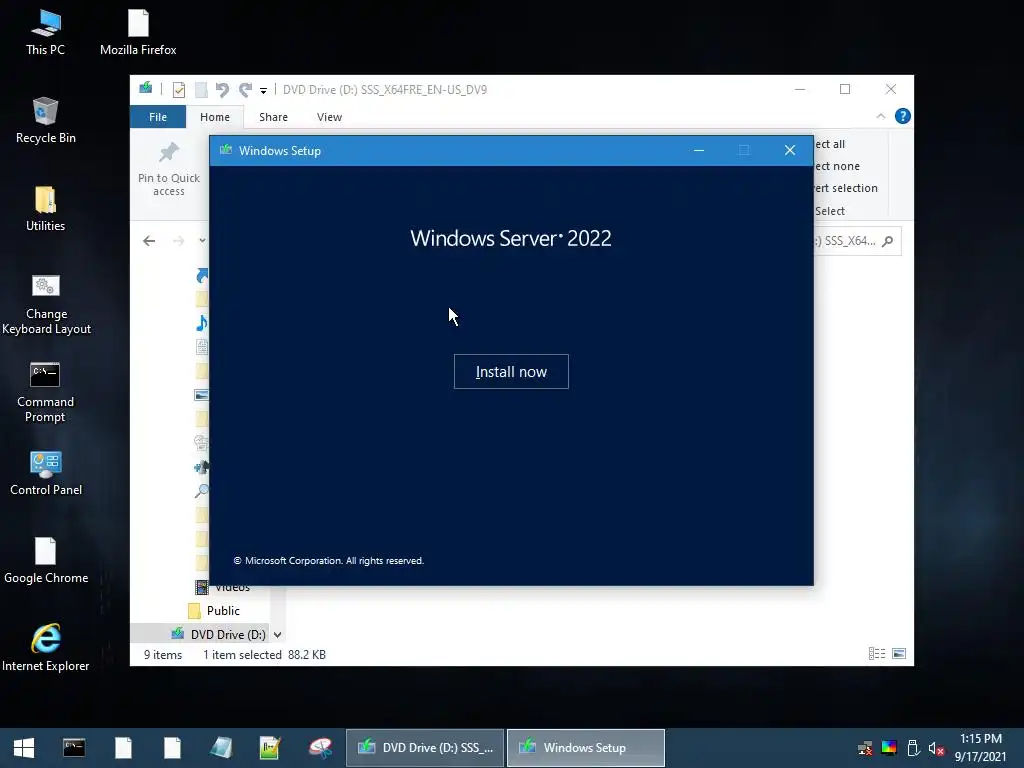Click the colorful display tray icon
Viewport: 1024px width, 768px height.
click(x=889, y=748)
